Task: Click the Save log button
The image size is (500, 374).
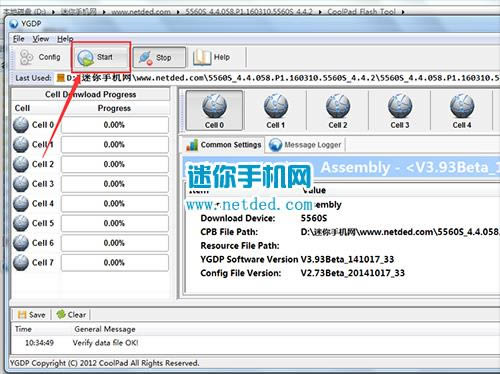Action: tap(31, 315)
